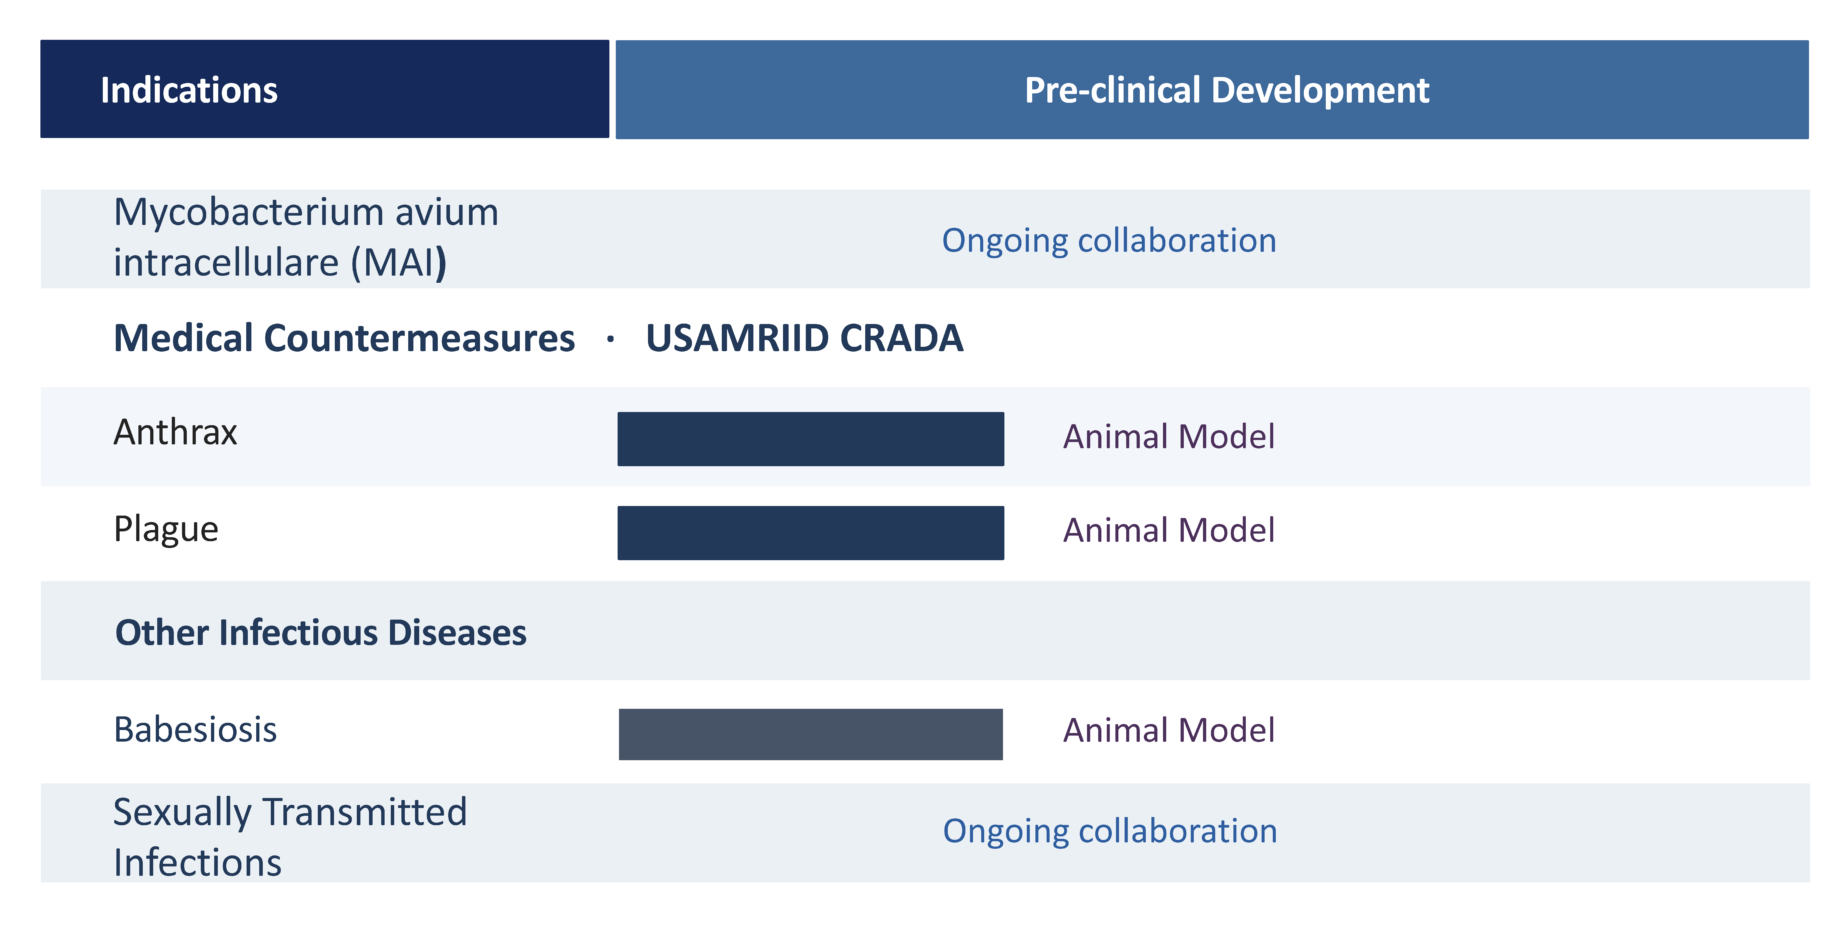
Task: Click Animal Model beside the Babesiosis bar
Action: tap(1168, 730)
